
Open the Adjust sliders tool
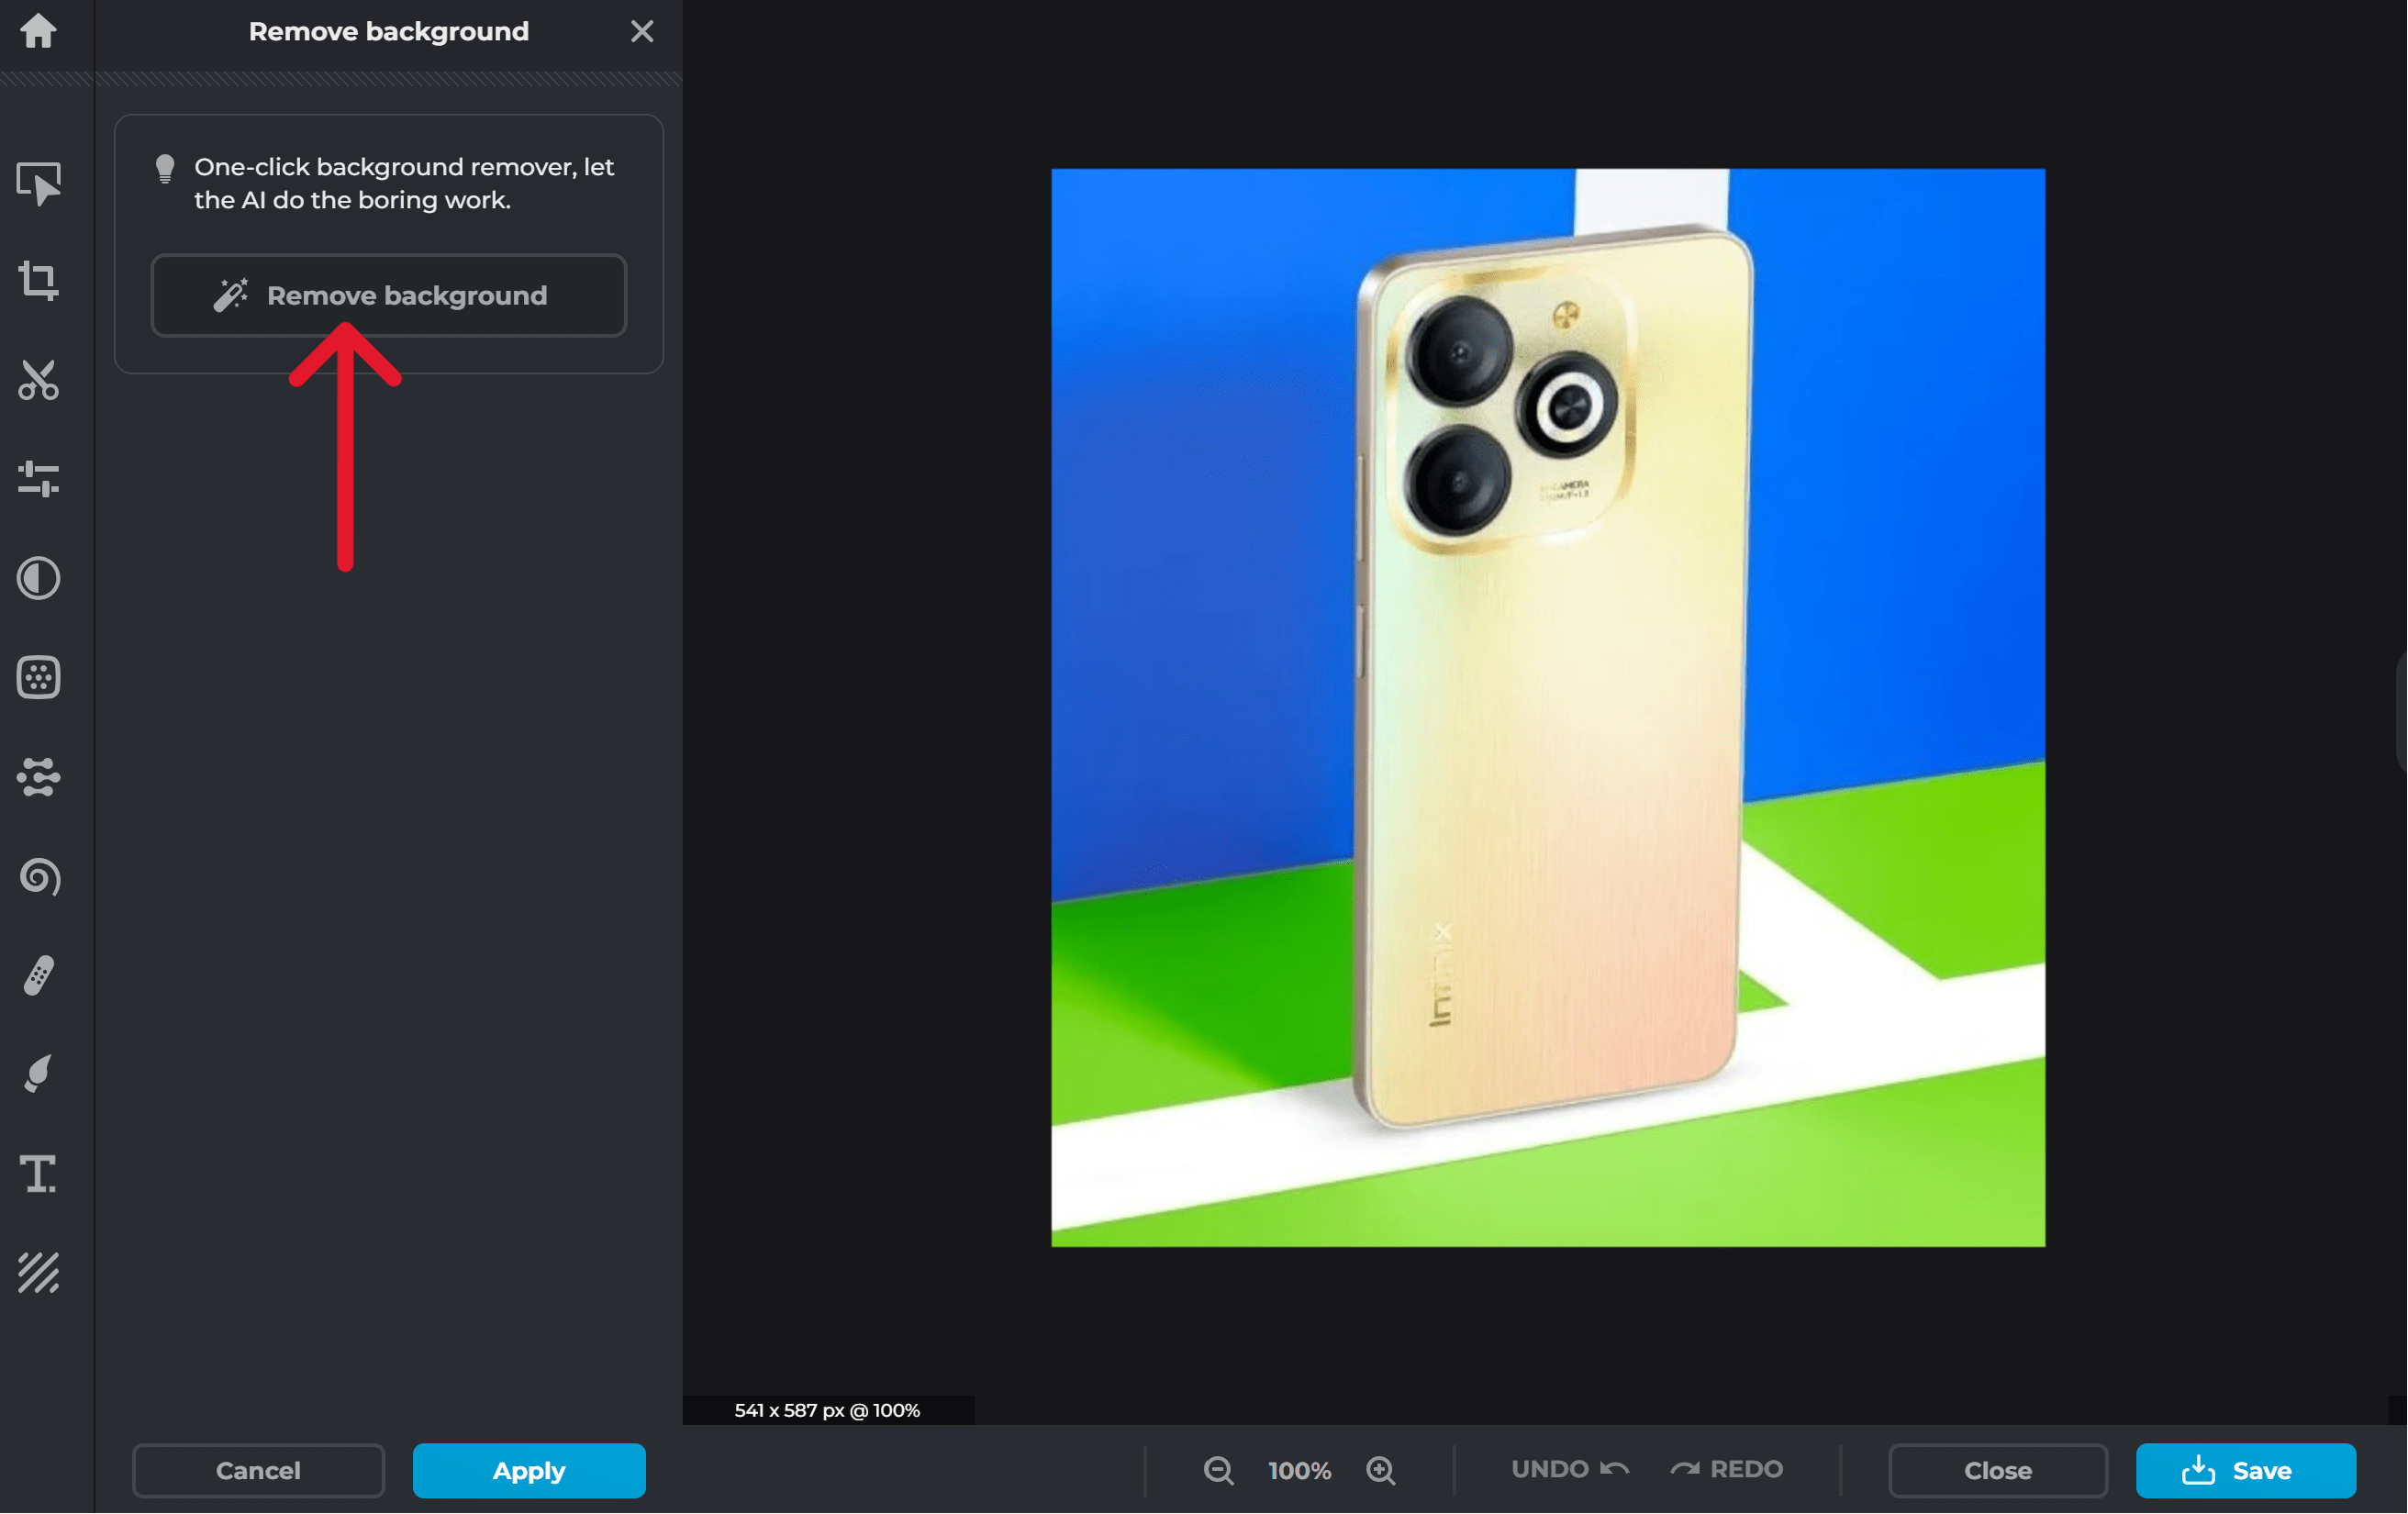coord(38,479)
